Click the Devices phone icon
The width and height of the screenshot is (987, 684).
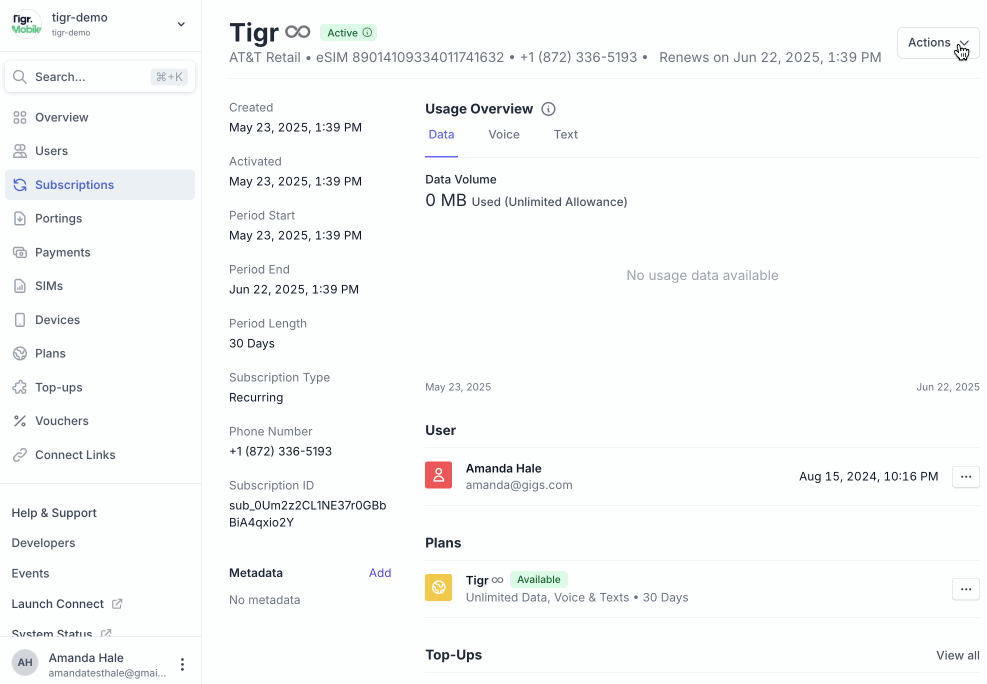pos(20,320)
